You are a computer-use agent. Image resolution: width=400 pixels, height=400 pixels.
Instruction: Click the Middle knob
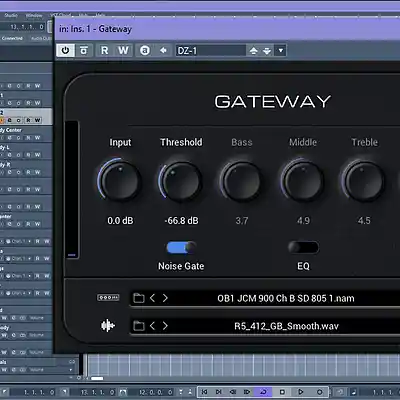click(x=302, y=182)
